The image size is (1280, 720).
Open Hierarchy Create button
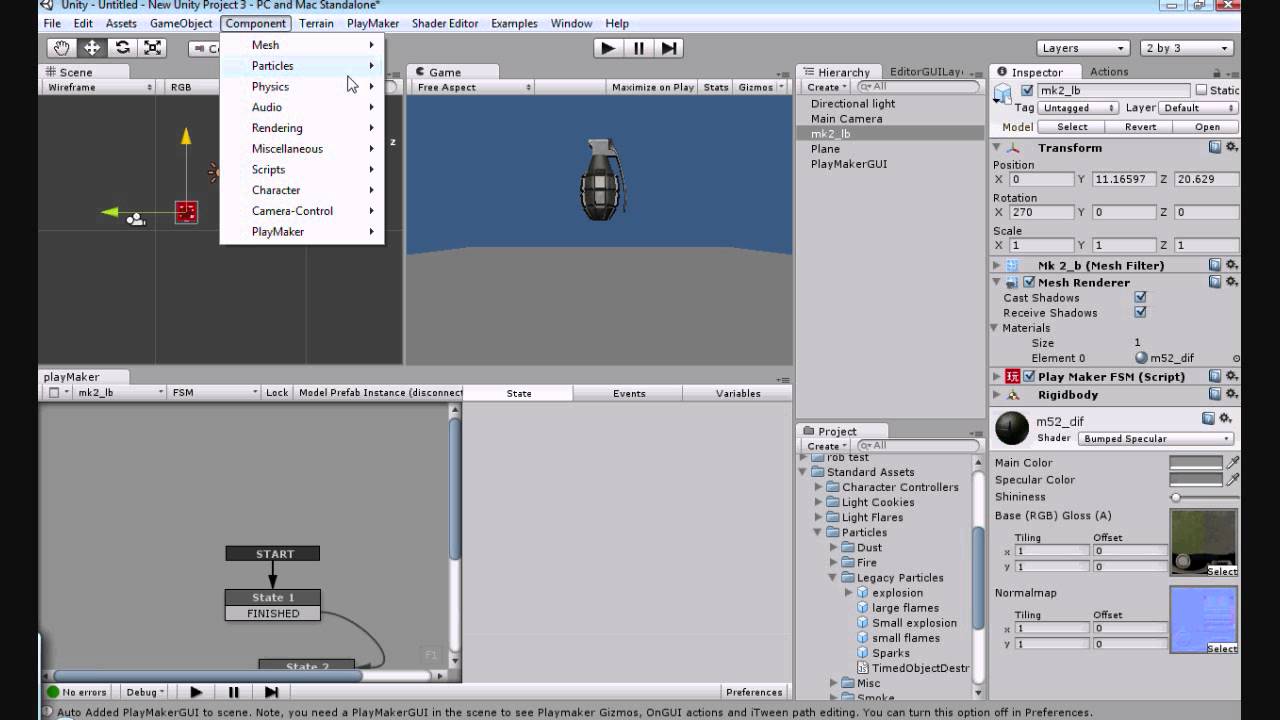pos(827,87)
